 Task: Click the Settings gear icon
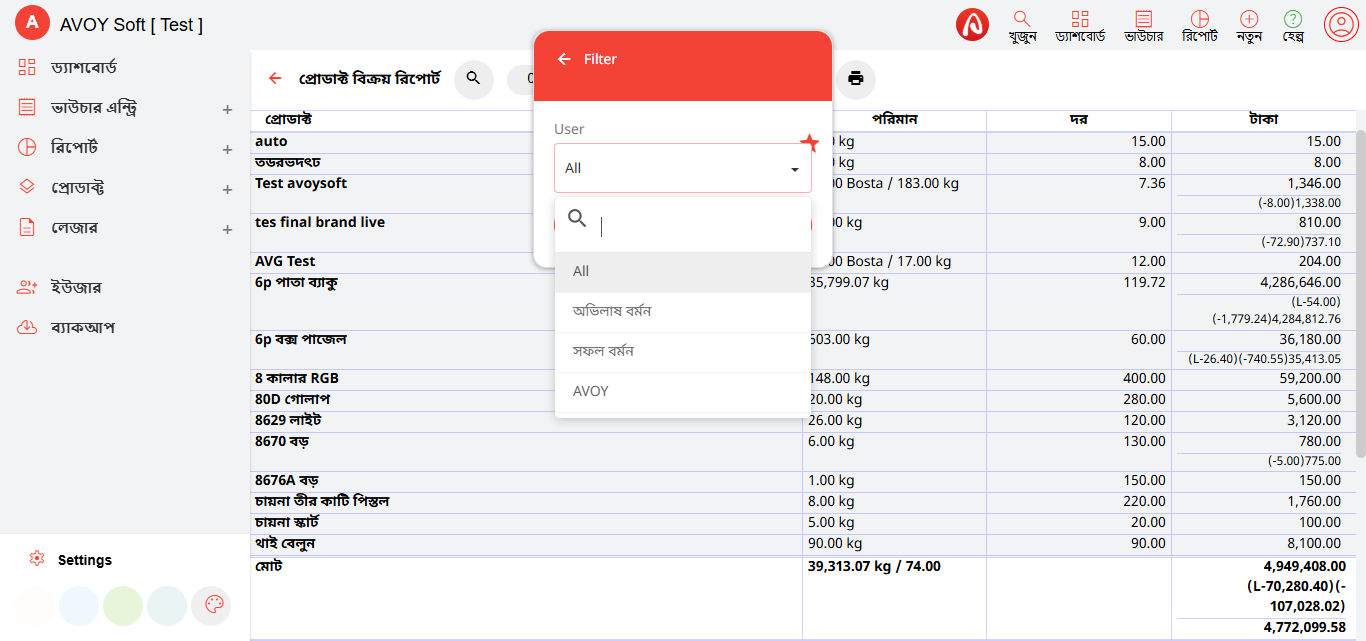(37, 559)
